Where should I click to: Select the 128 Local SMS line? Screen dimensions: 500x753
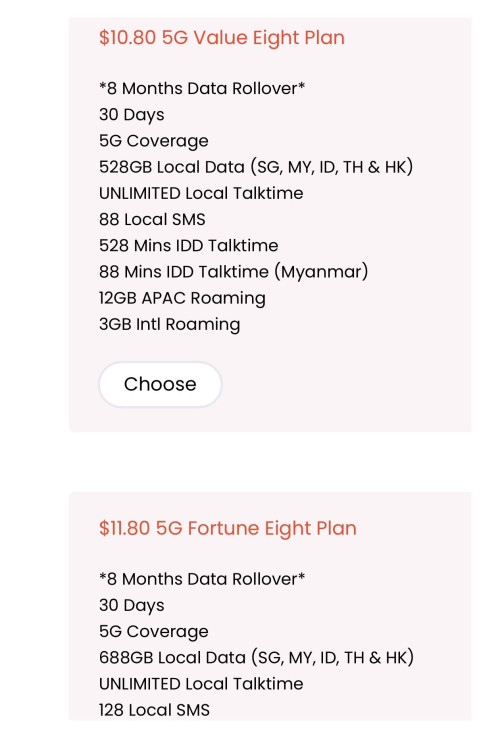click(x=155, y=710)
